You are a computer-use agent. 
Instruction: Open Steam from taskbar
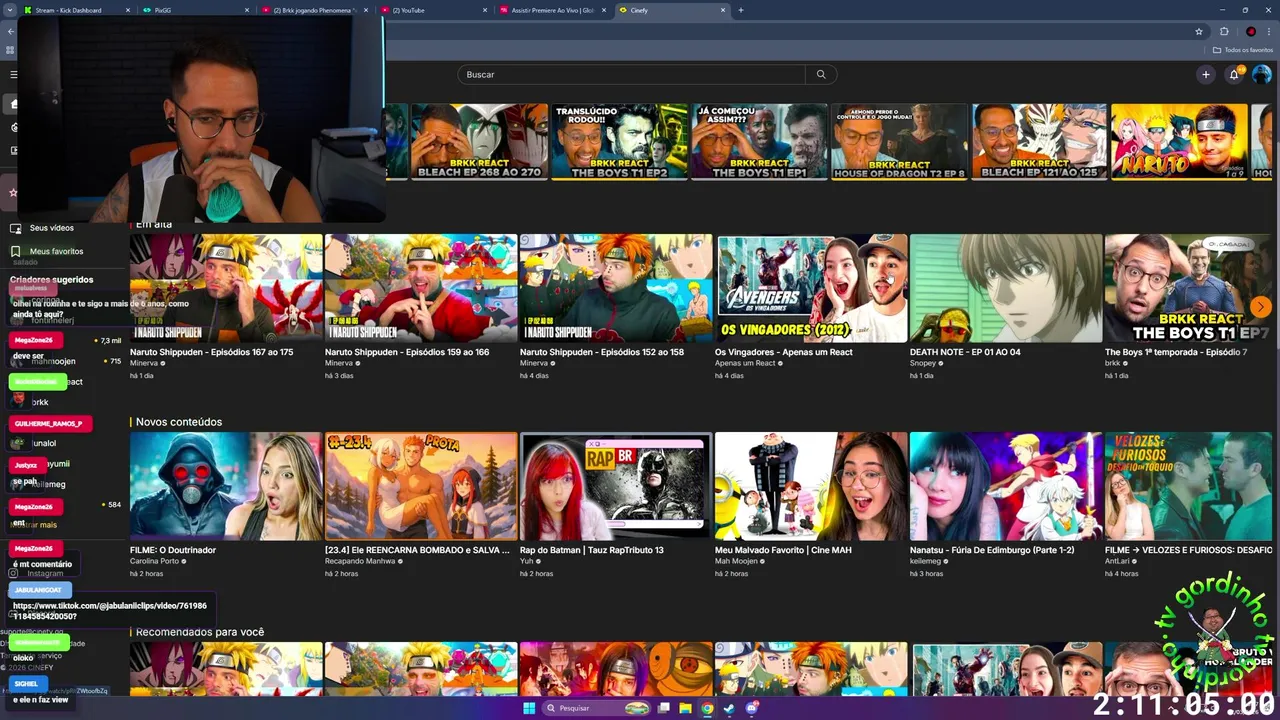[x=729, y=708]
